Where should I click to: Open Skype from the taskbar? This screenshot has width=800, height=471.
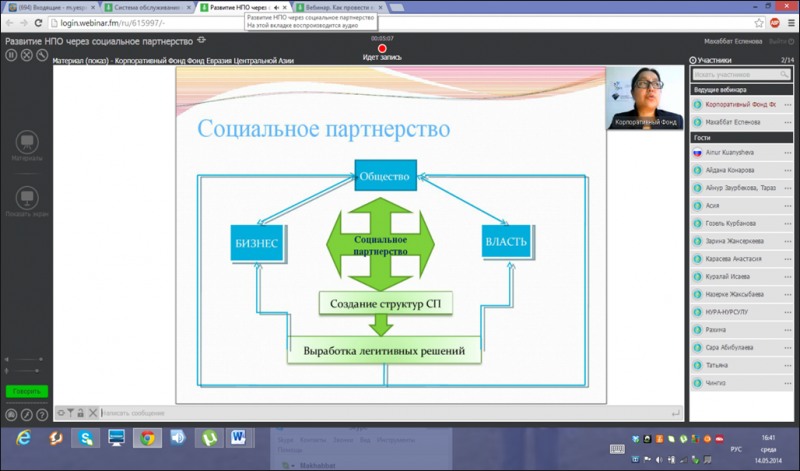tap(85, 438)
